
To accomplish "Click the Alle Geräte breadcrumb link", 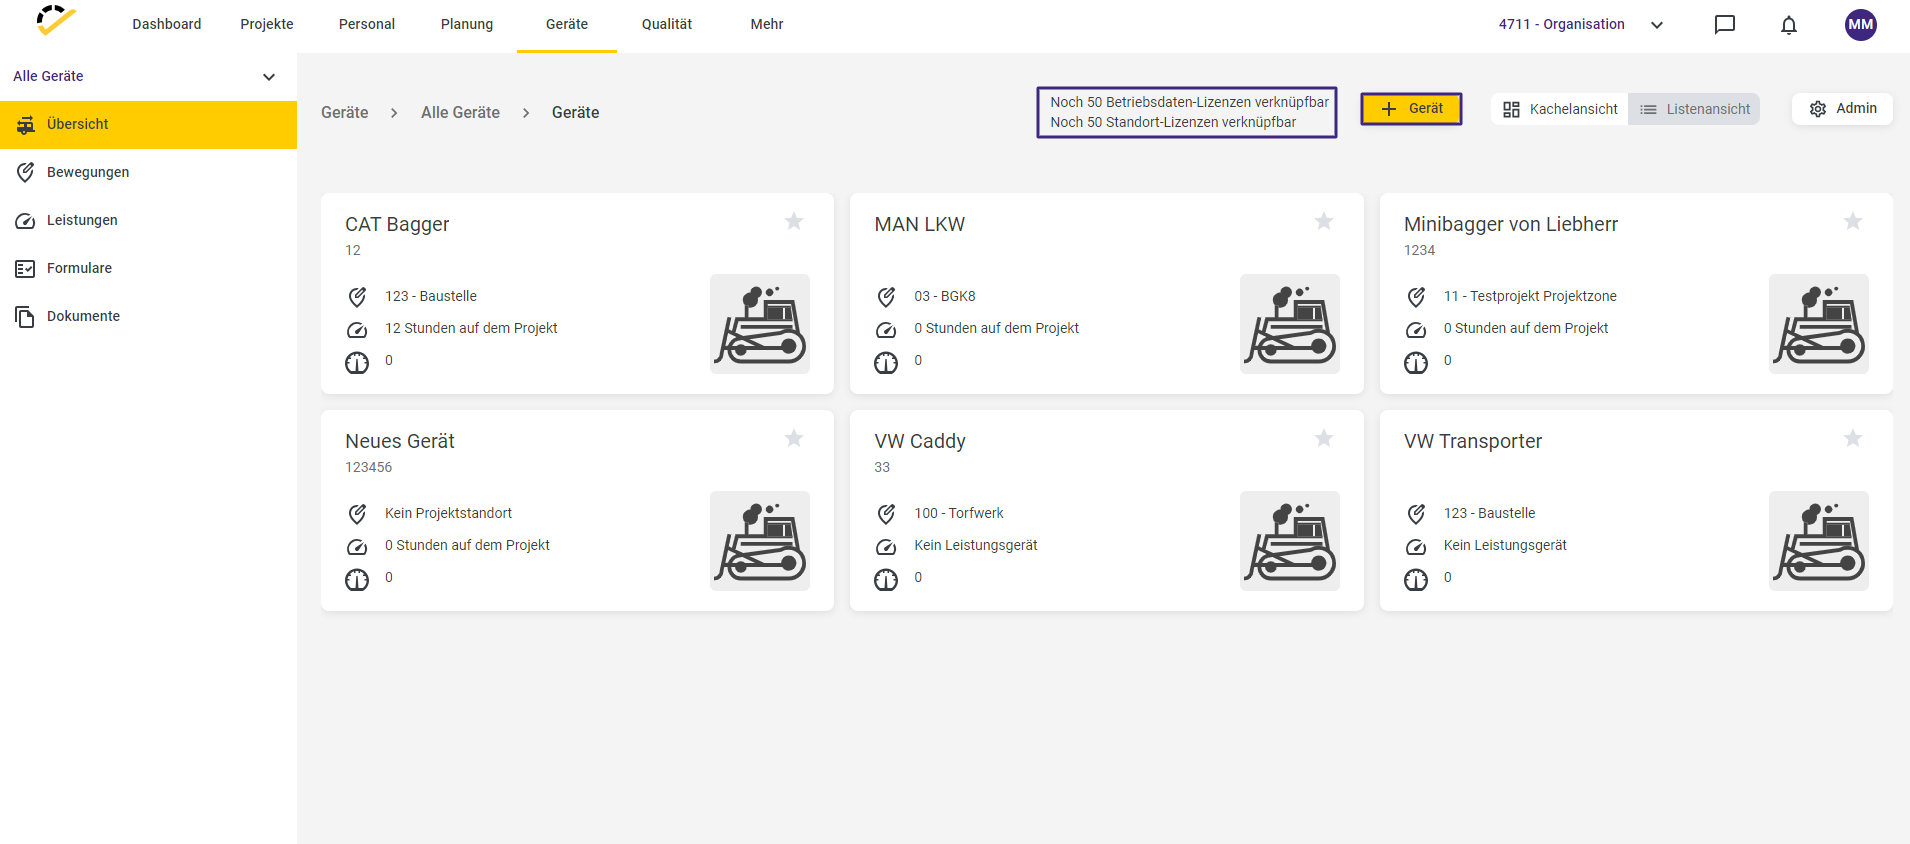I will coord(460,113).
